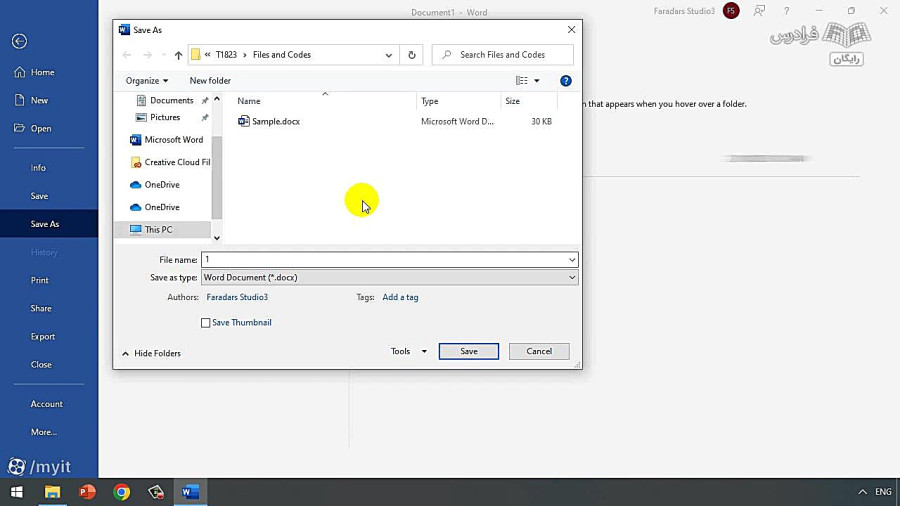The height and width of the screenshot is (506, 900).
Task: Click Add a tag link
Action: pyautogui.click(x=400, y=297)
